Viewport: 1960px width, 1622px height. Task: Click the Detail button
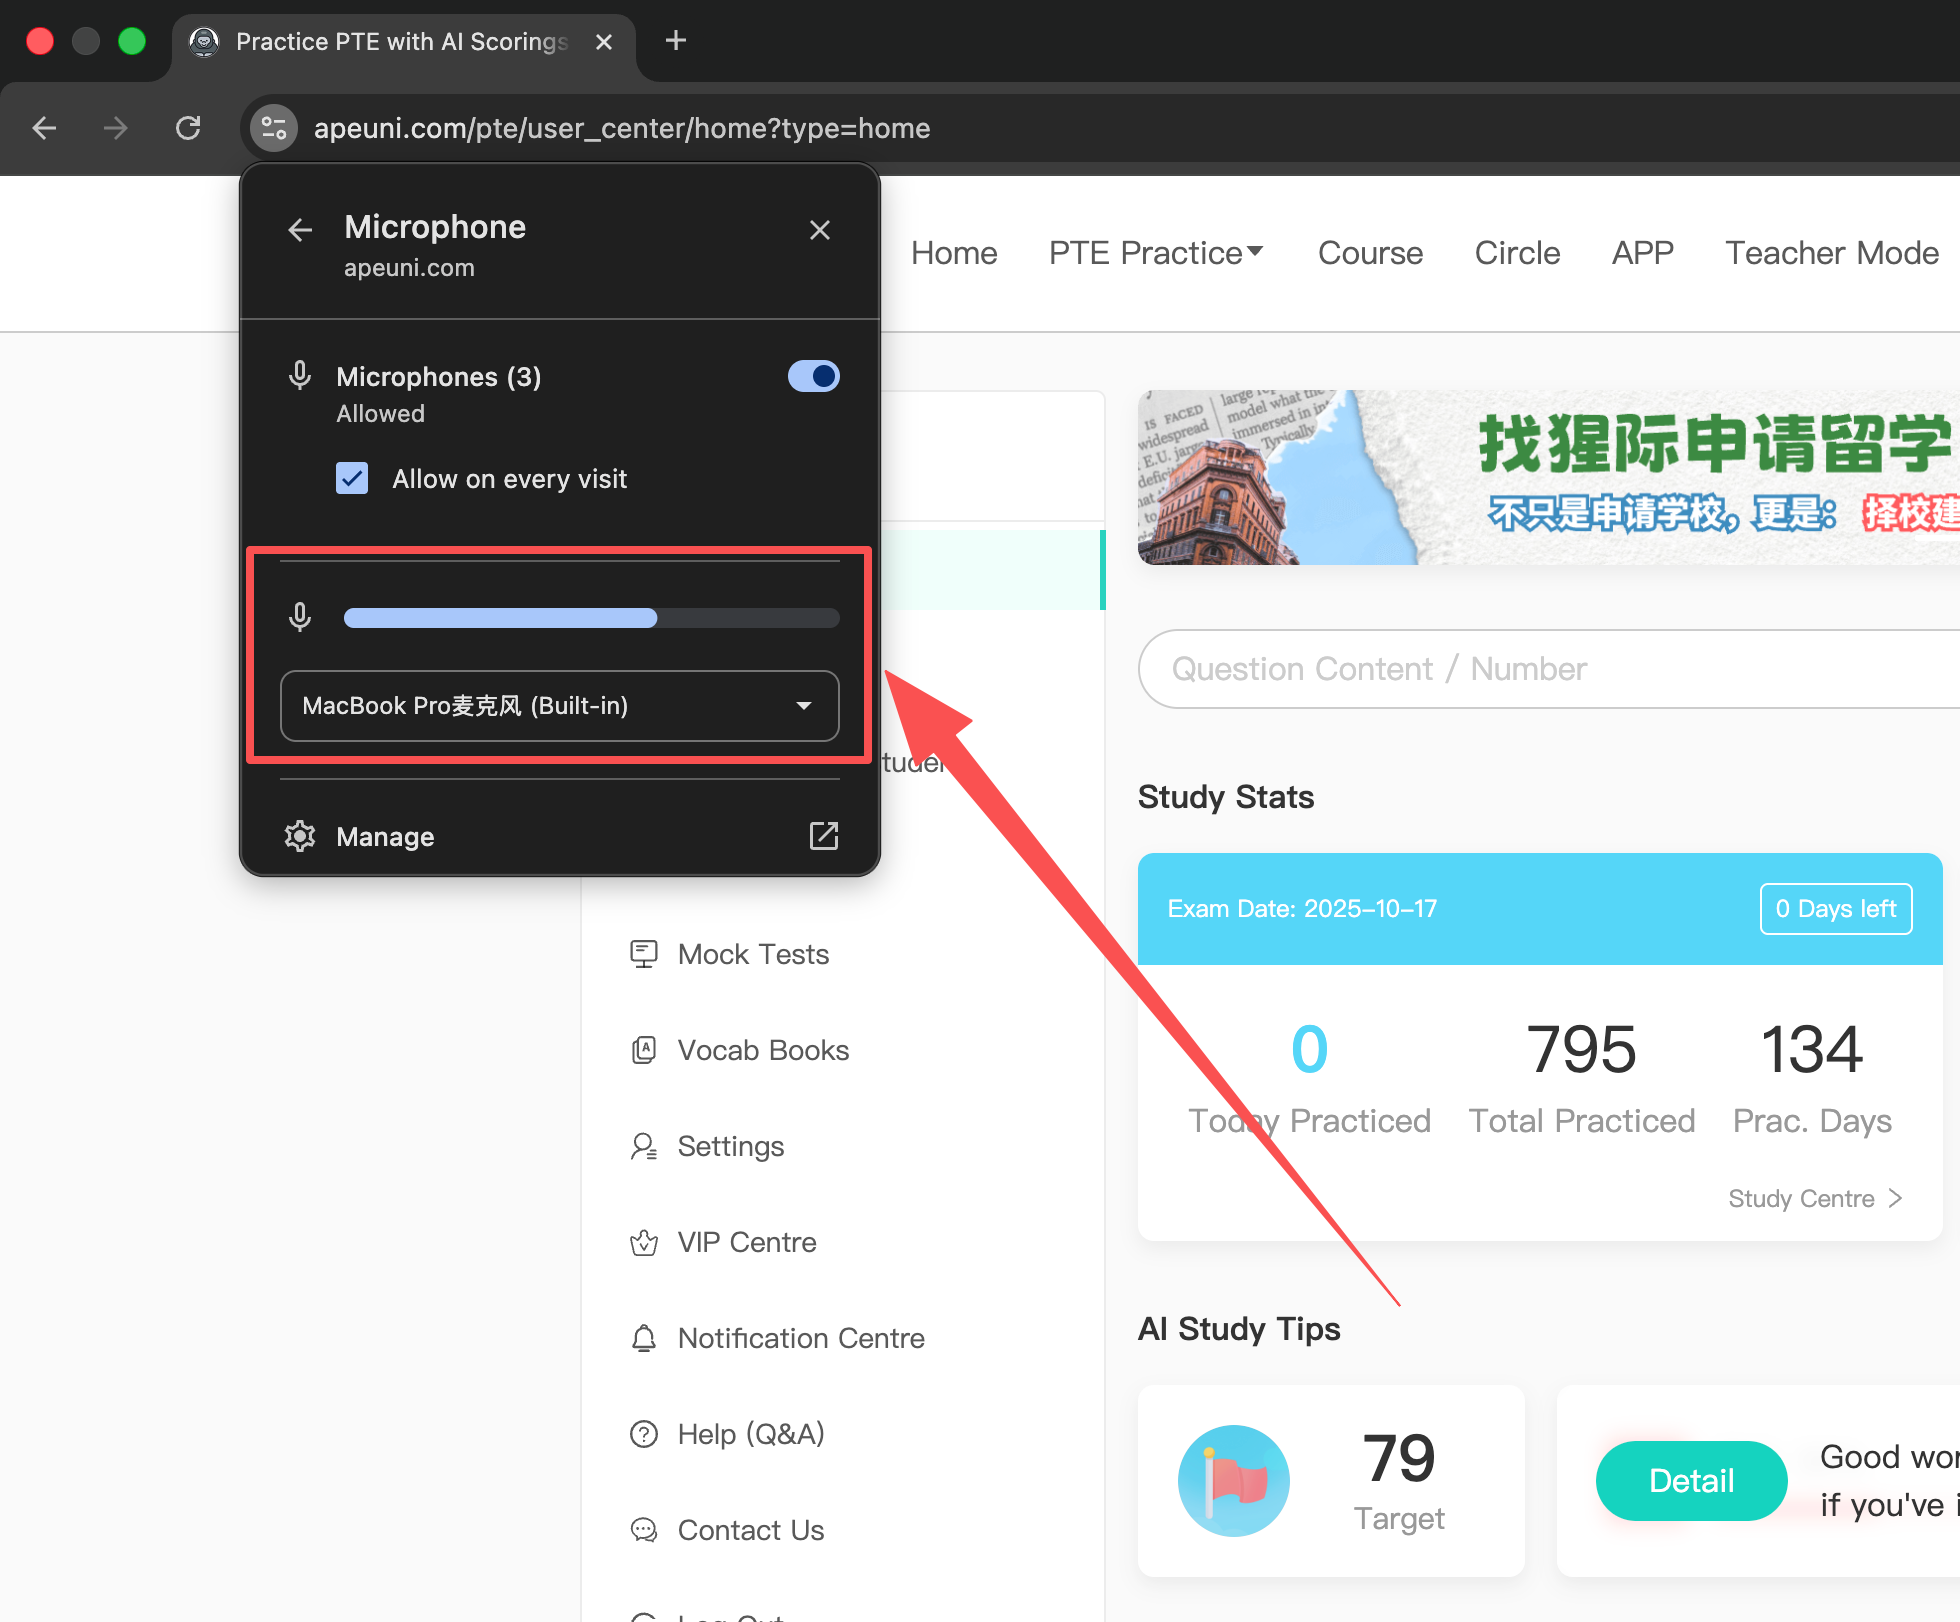[x=1690, y=1480]
